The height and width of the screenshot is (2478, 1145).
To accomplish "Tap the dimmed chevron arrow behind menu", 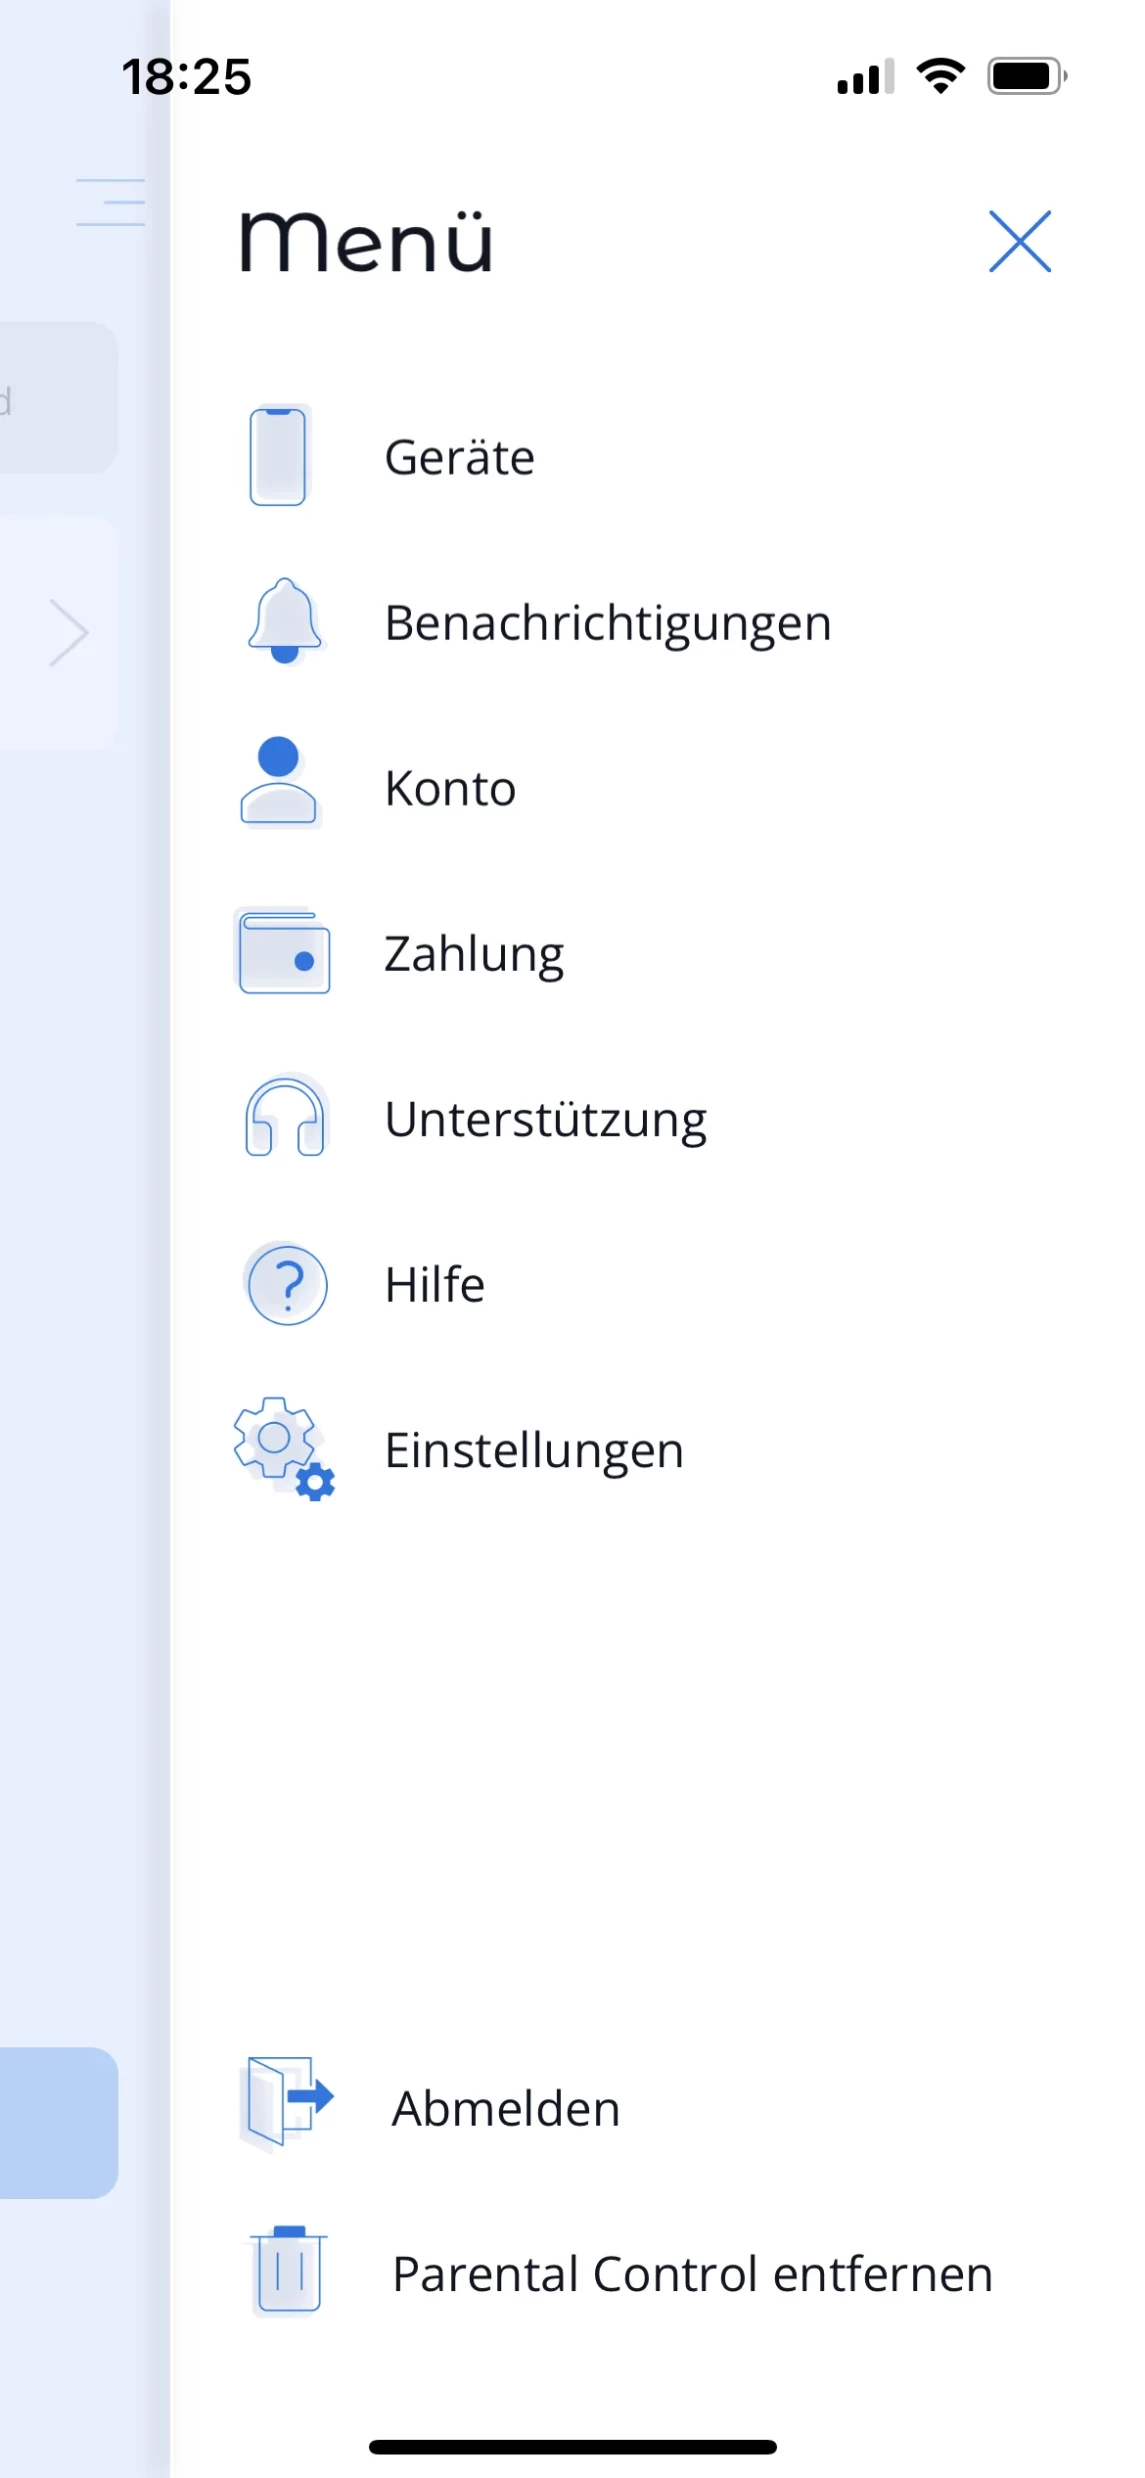I will point(70,633).
